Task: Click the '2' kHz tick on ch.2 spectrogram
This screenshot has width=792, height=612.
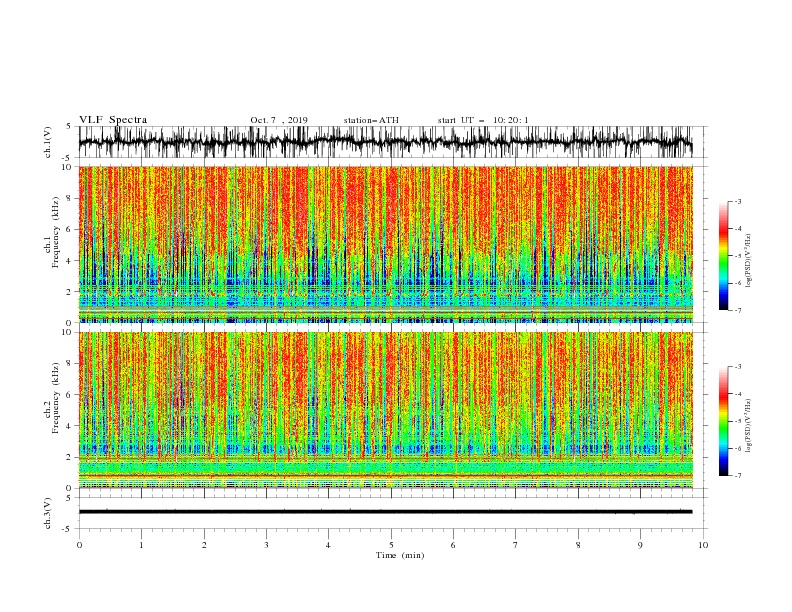Action: 70,457
